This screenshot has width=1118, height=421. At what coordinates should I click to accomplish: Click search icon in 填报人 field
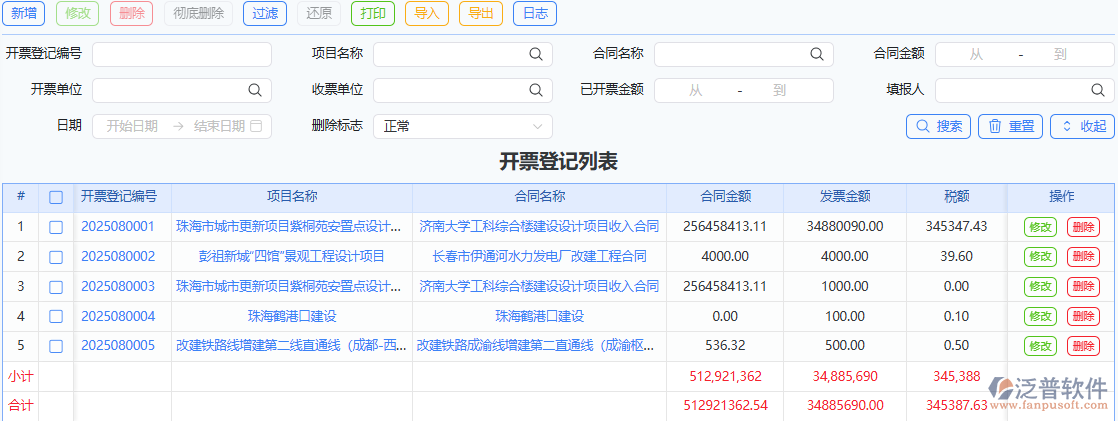coord(1097,90)
